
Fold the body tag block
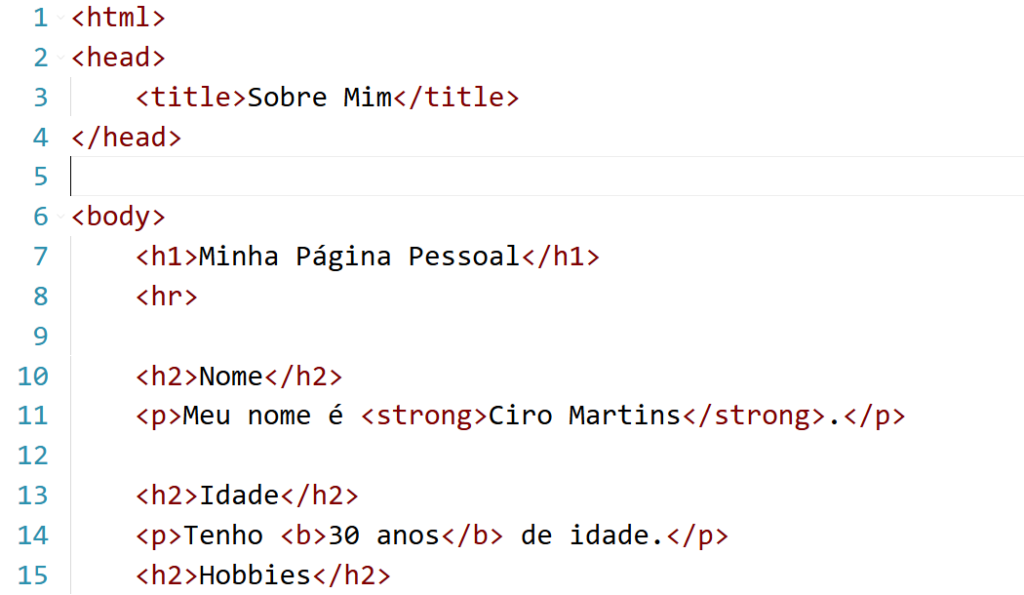click(62, 217)
